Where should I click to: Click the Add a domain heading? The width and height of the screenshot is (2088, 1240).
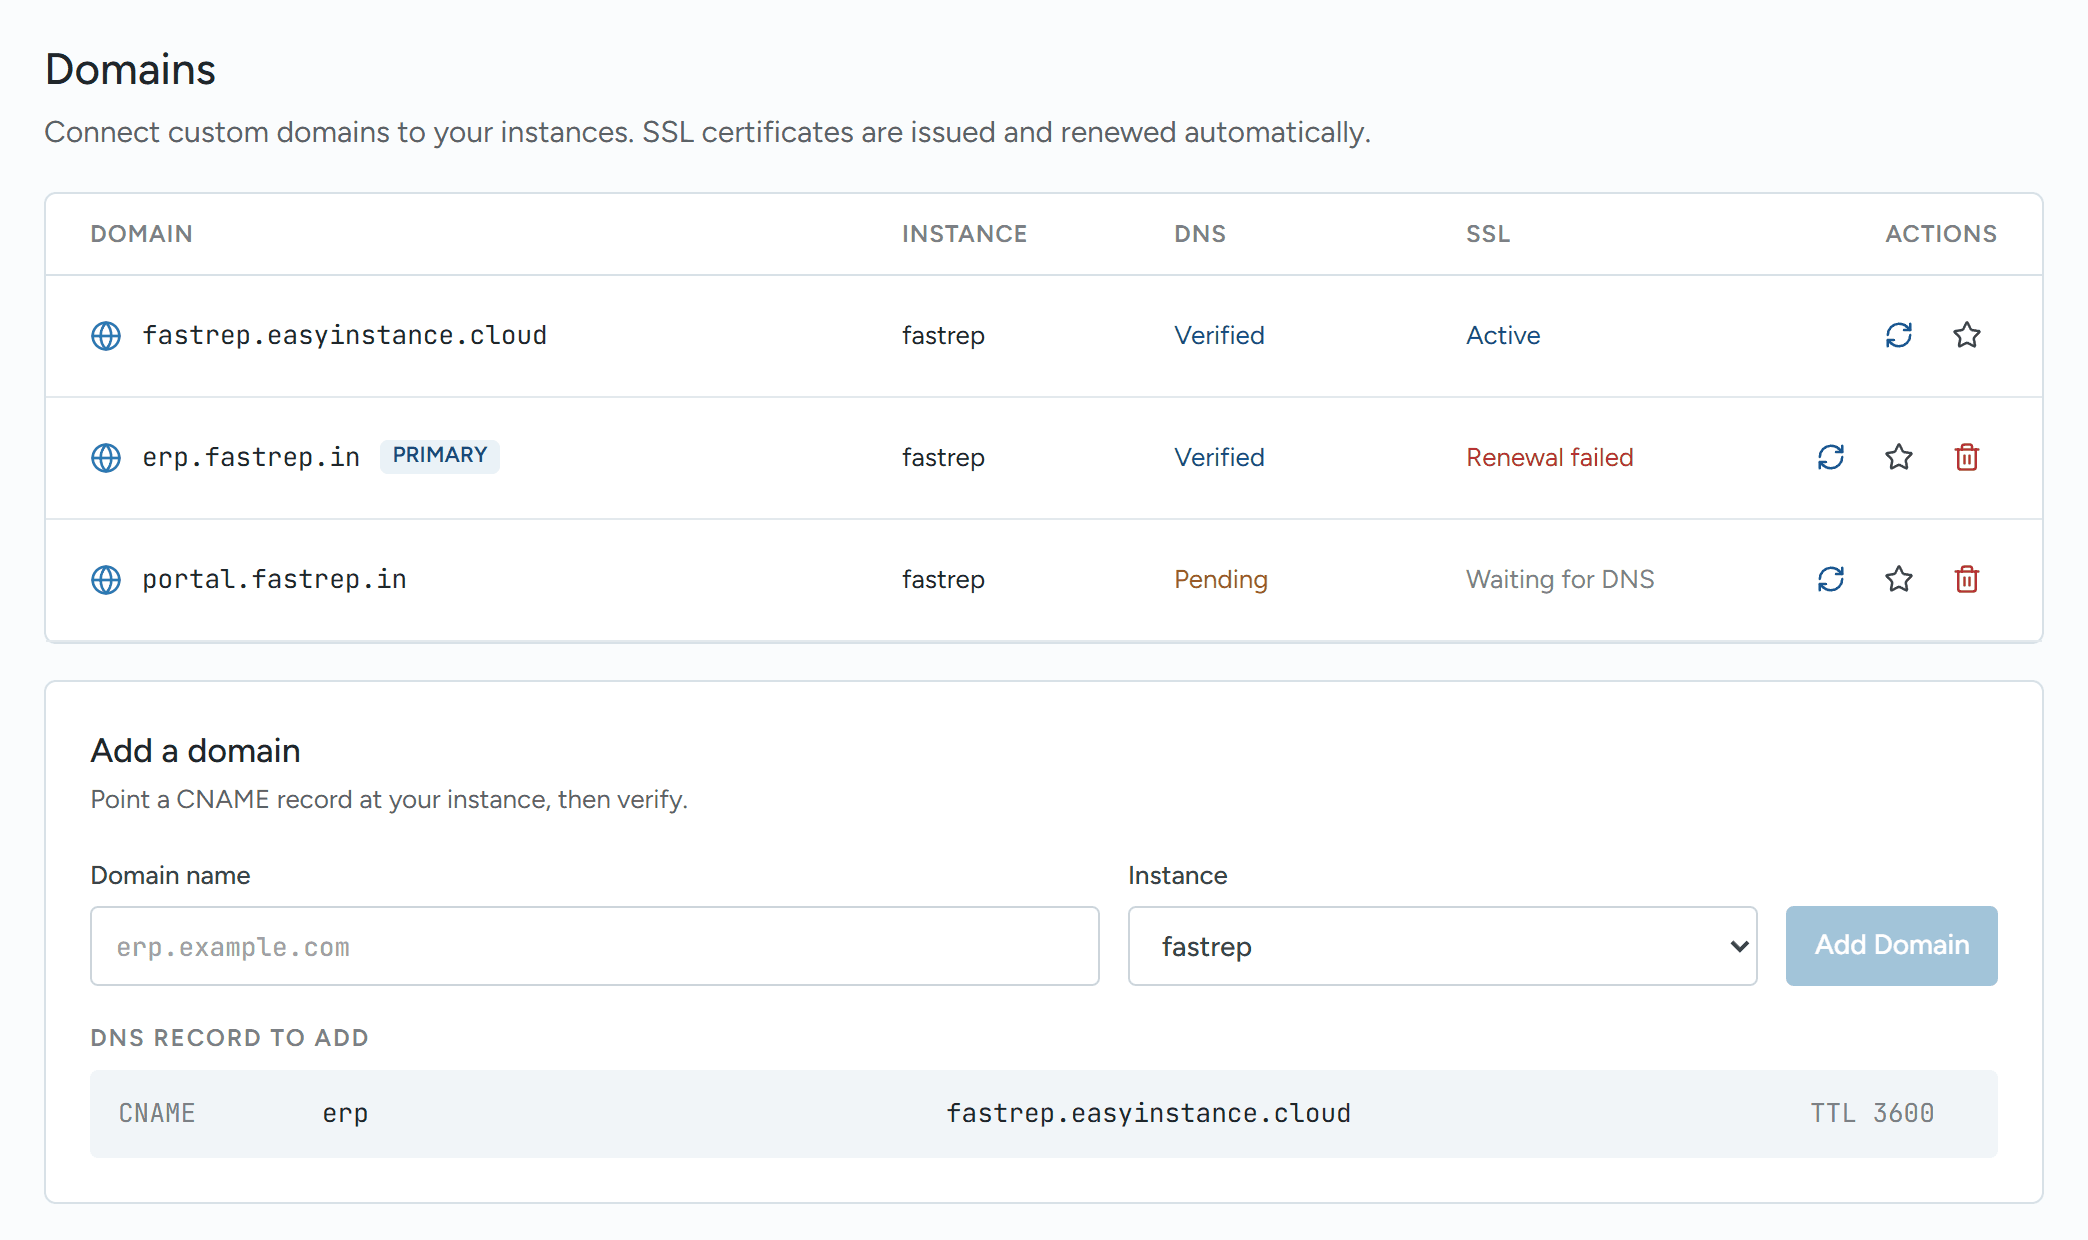pyautogui.click(x=195, y=750)
